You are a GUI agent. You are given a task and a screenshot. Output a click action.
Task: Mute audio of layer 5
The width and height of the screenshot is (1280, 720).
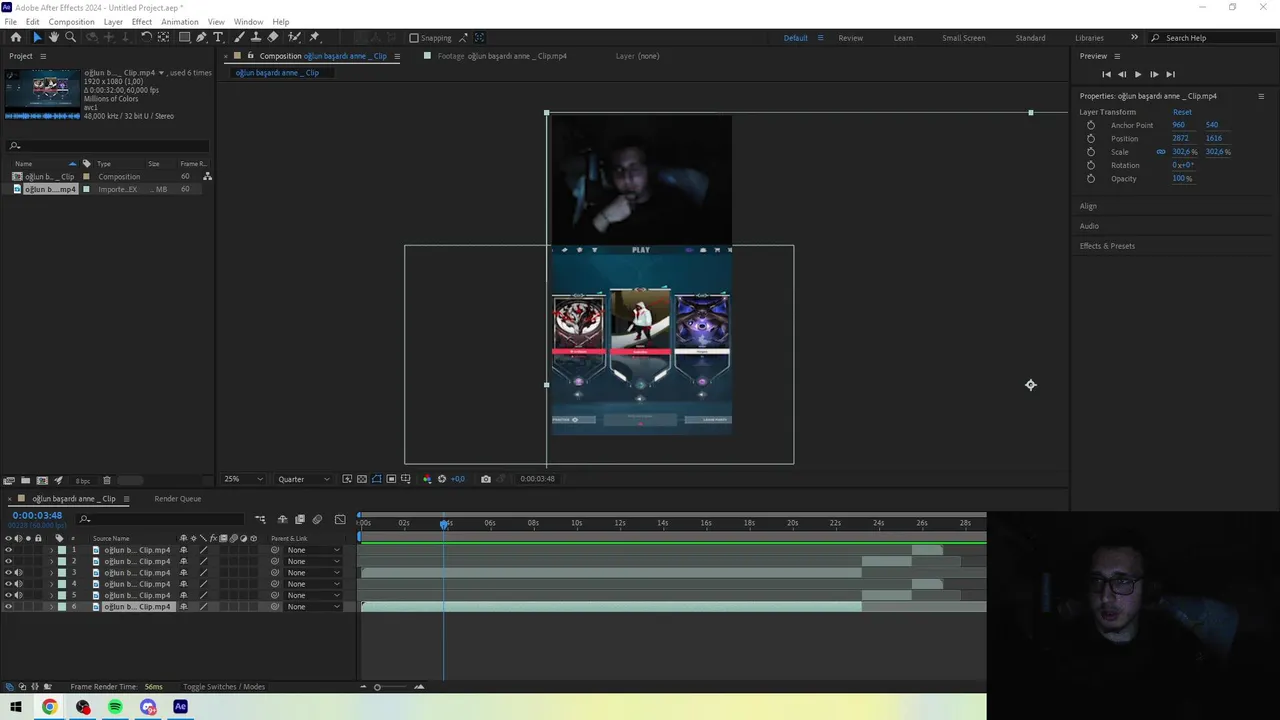tap(18, 595)
